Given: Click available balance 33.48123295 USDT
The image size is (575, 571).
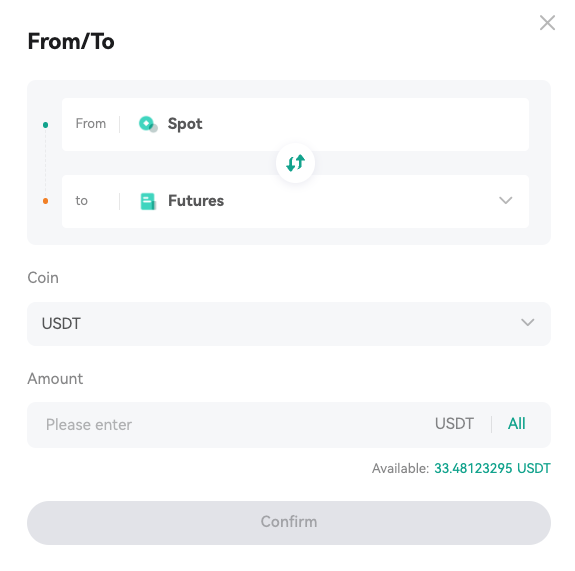Looking at the screenshot, I should 492,468.
